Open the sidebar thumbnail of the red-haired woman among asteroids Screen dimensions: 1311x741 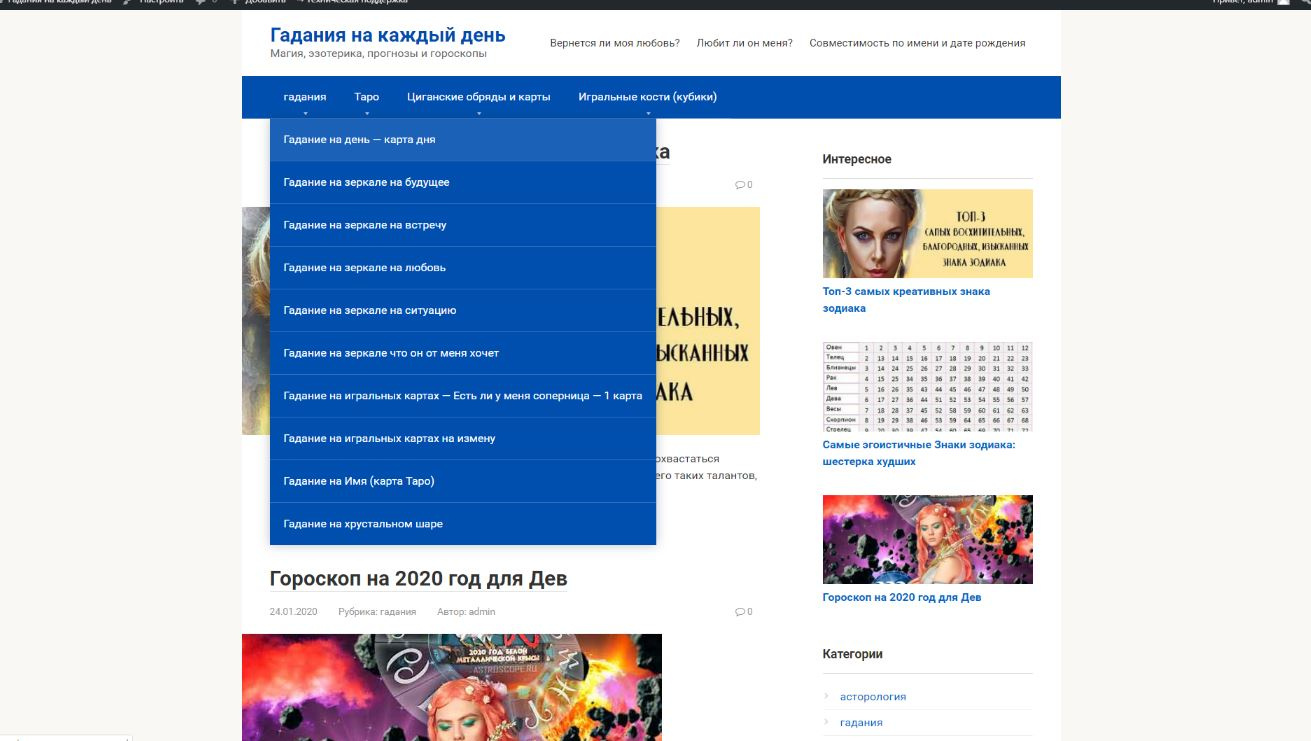928,539
